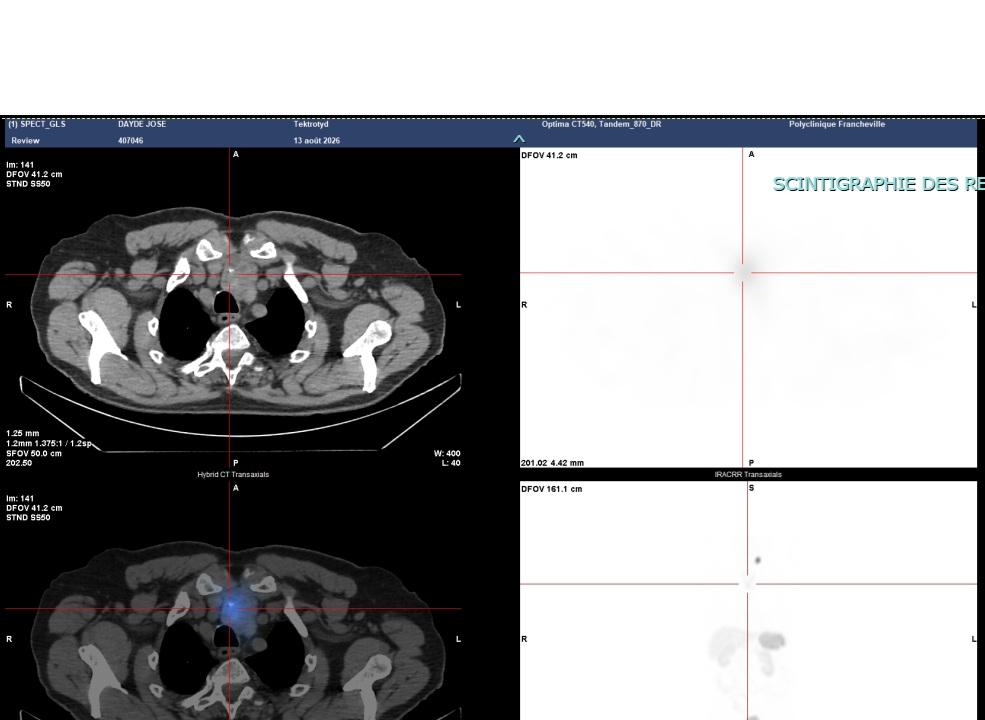Click the crosshair center on the SPECT transaxial
Screen dimensions: 985x720
click(x=743, y=273)
